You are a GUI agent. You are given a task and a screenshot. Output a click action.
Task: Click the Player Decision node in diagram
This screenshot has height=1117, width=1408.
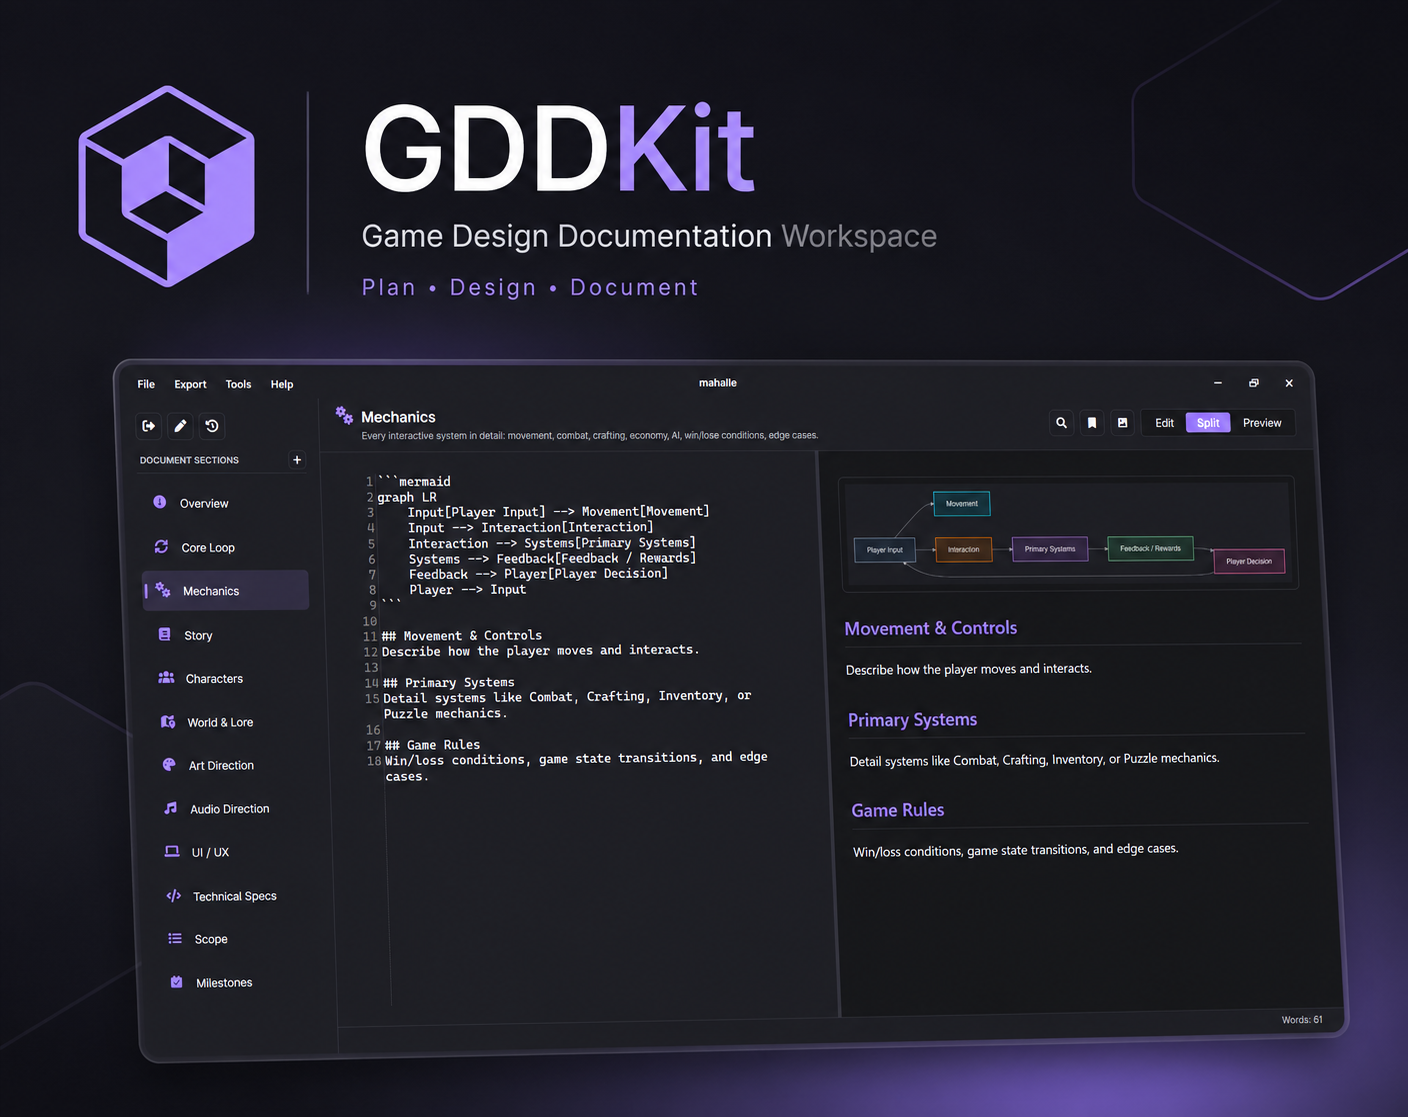point(1249,561)
